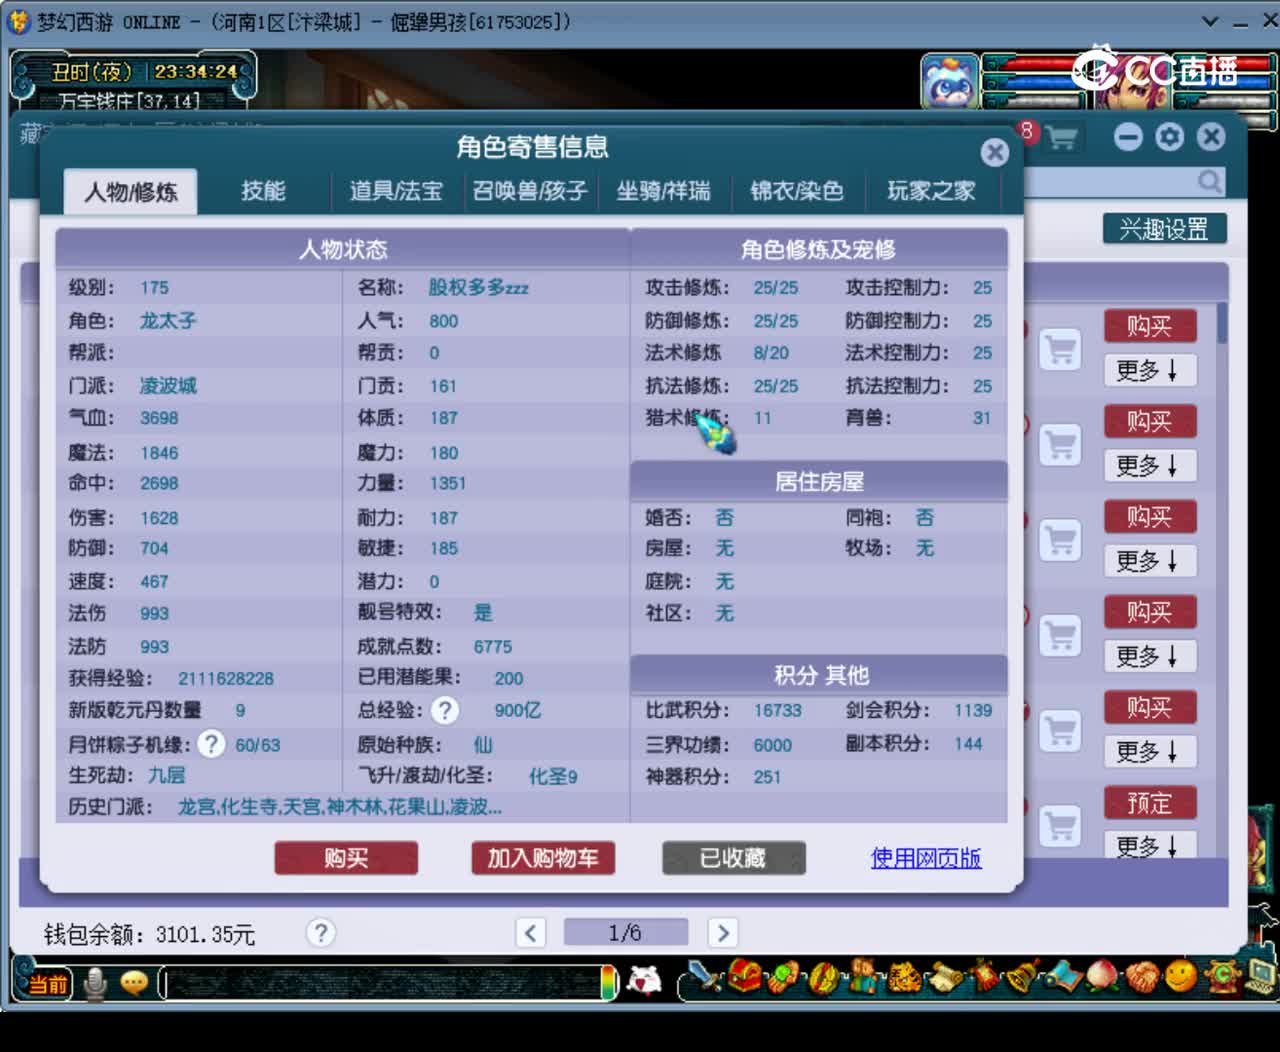Open the shopping cart icon with badge 8
Viewport: 1280px width, 1052px height.
1060,138
